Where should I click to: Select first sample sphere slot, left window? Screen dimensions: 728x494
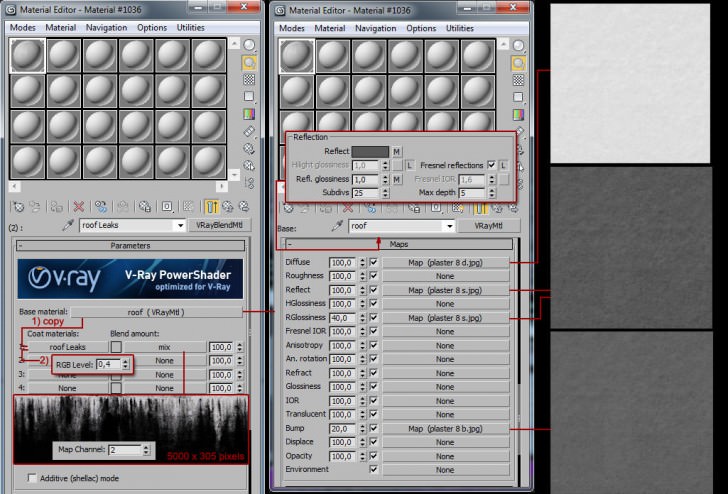tap(27, 56)
